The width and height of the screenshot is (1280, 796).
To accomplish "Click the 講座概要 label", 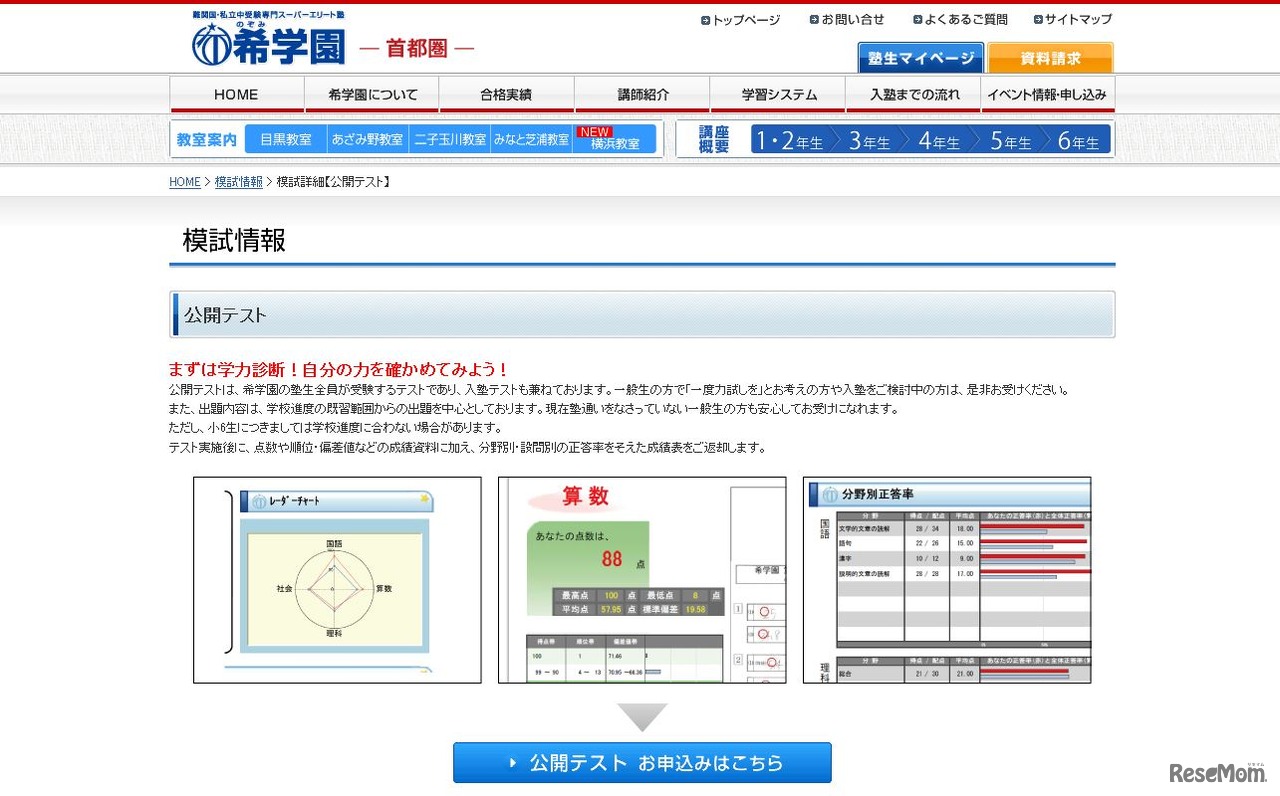I will (714, 139).
